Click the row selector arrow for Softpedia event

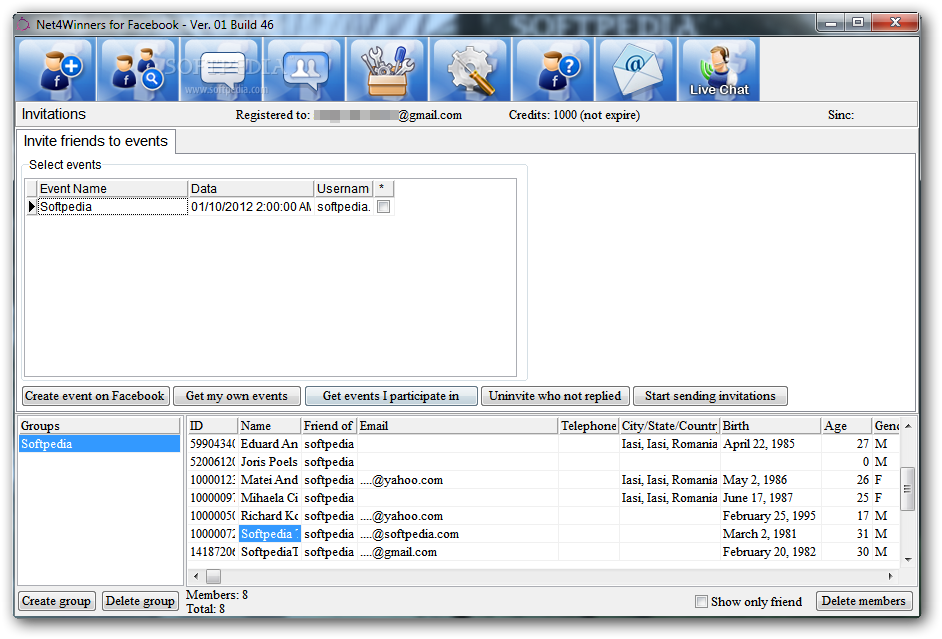[31, 207]
